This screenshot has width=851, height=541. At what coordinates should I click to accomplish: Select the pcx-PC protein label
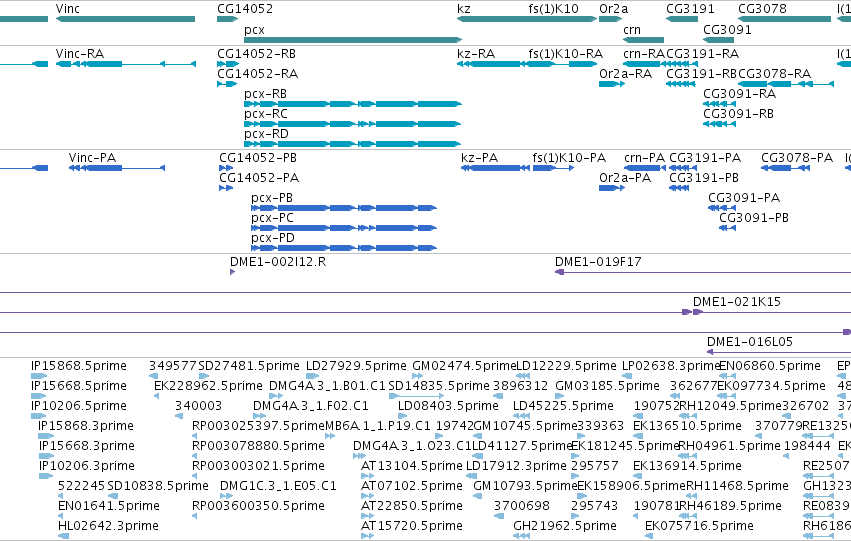[x=272, y=218]
